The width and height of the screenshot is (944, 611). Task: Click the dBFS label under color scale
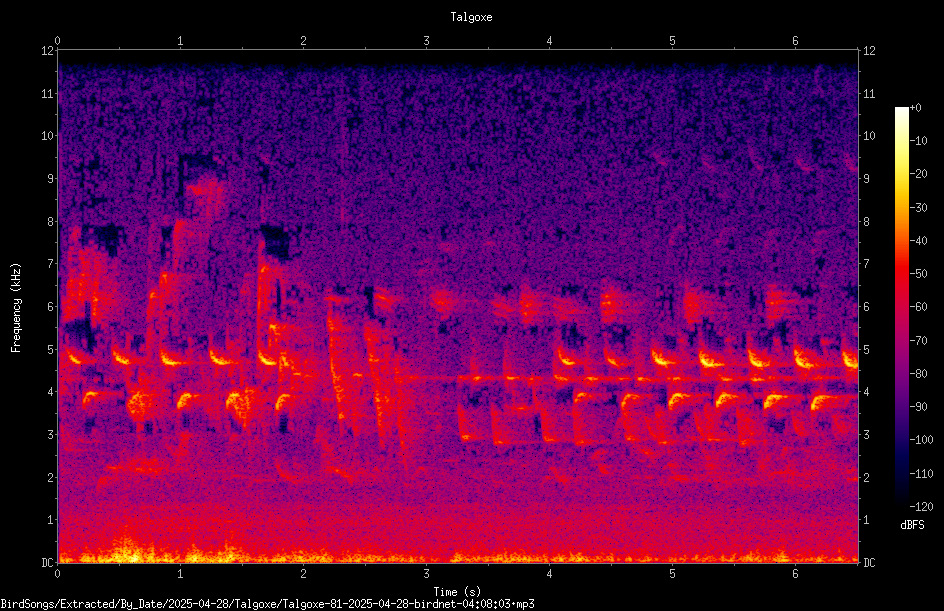(912, 525)
